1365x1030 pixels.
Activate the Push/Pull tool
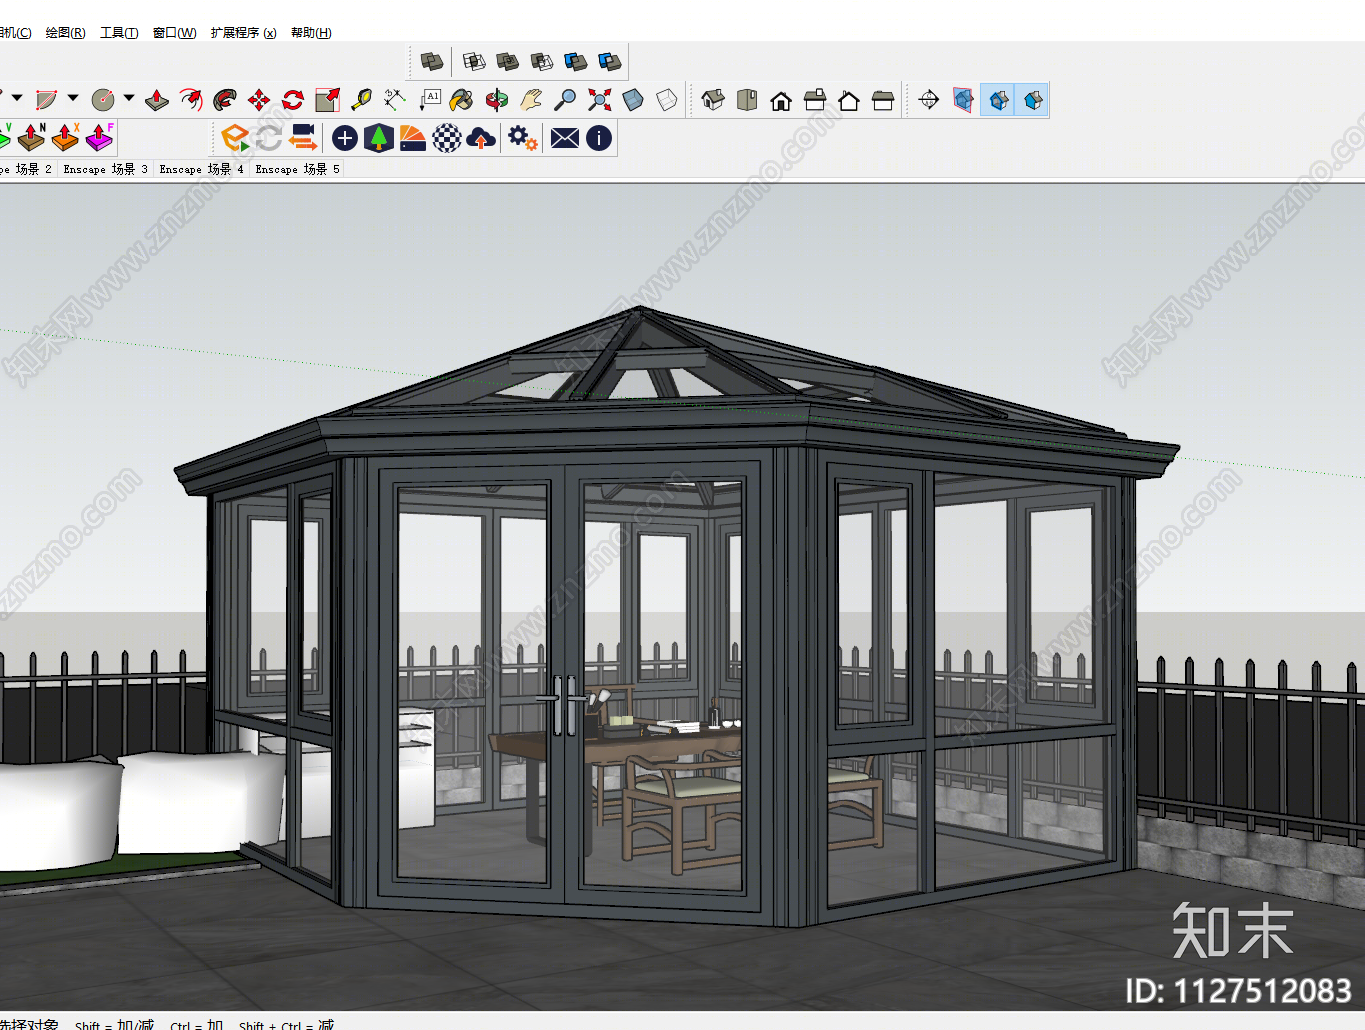click(157, 100)
